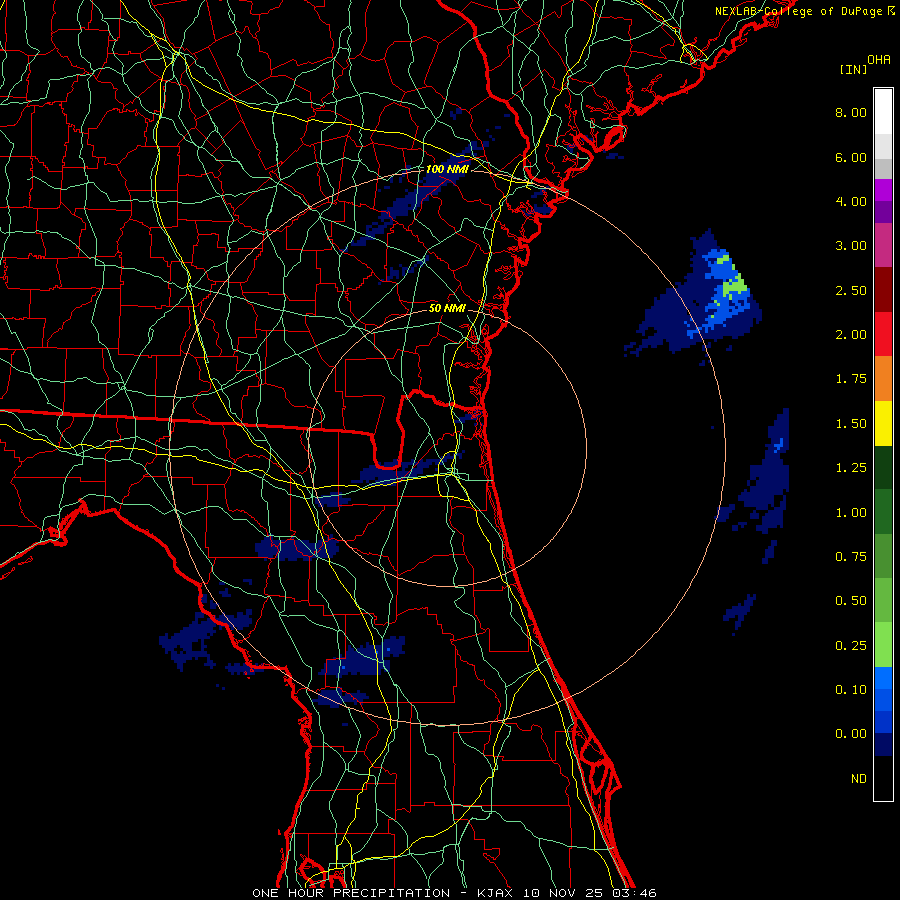Click the 0.50 legend value
Image resolution: width=900 pixels, height=900 pixels.
[x=851, y=601]
